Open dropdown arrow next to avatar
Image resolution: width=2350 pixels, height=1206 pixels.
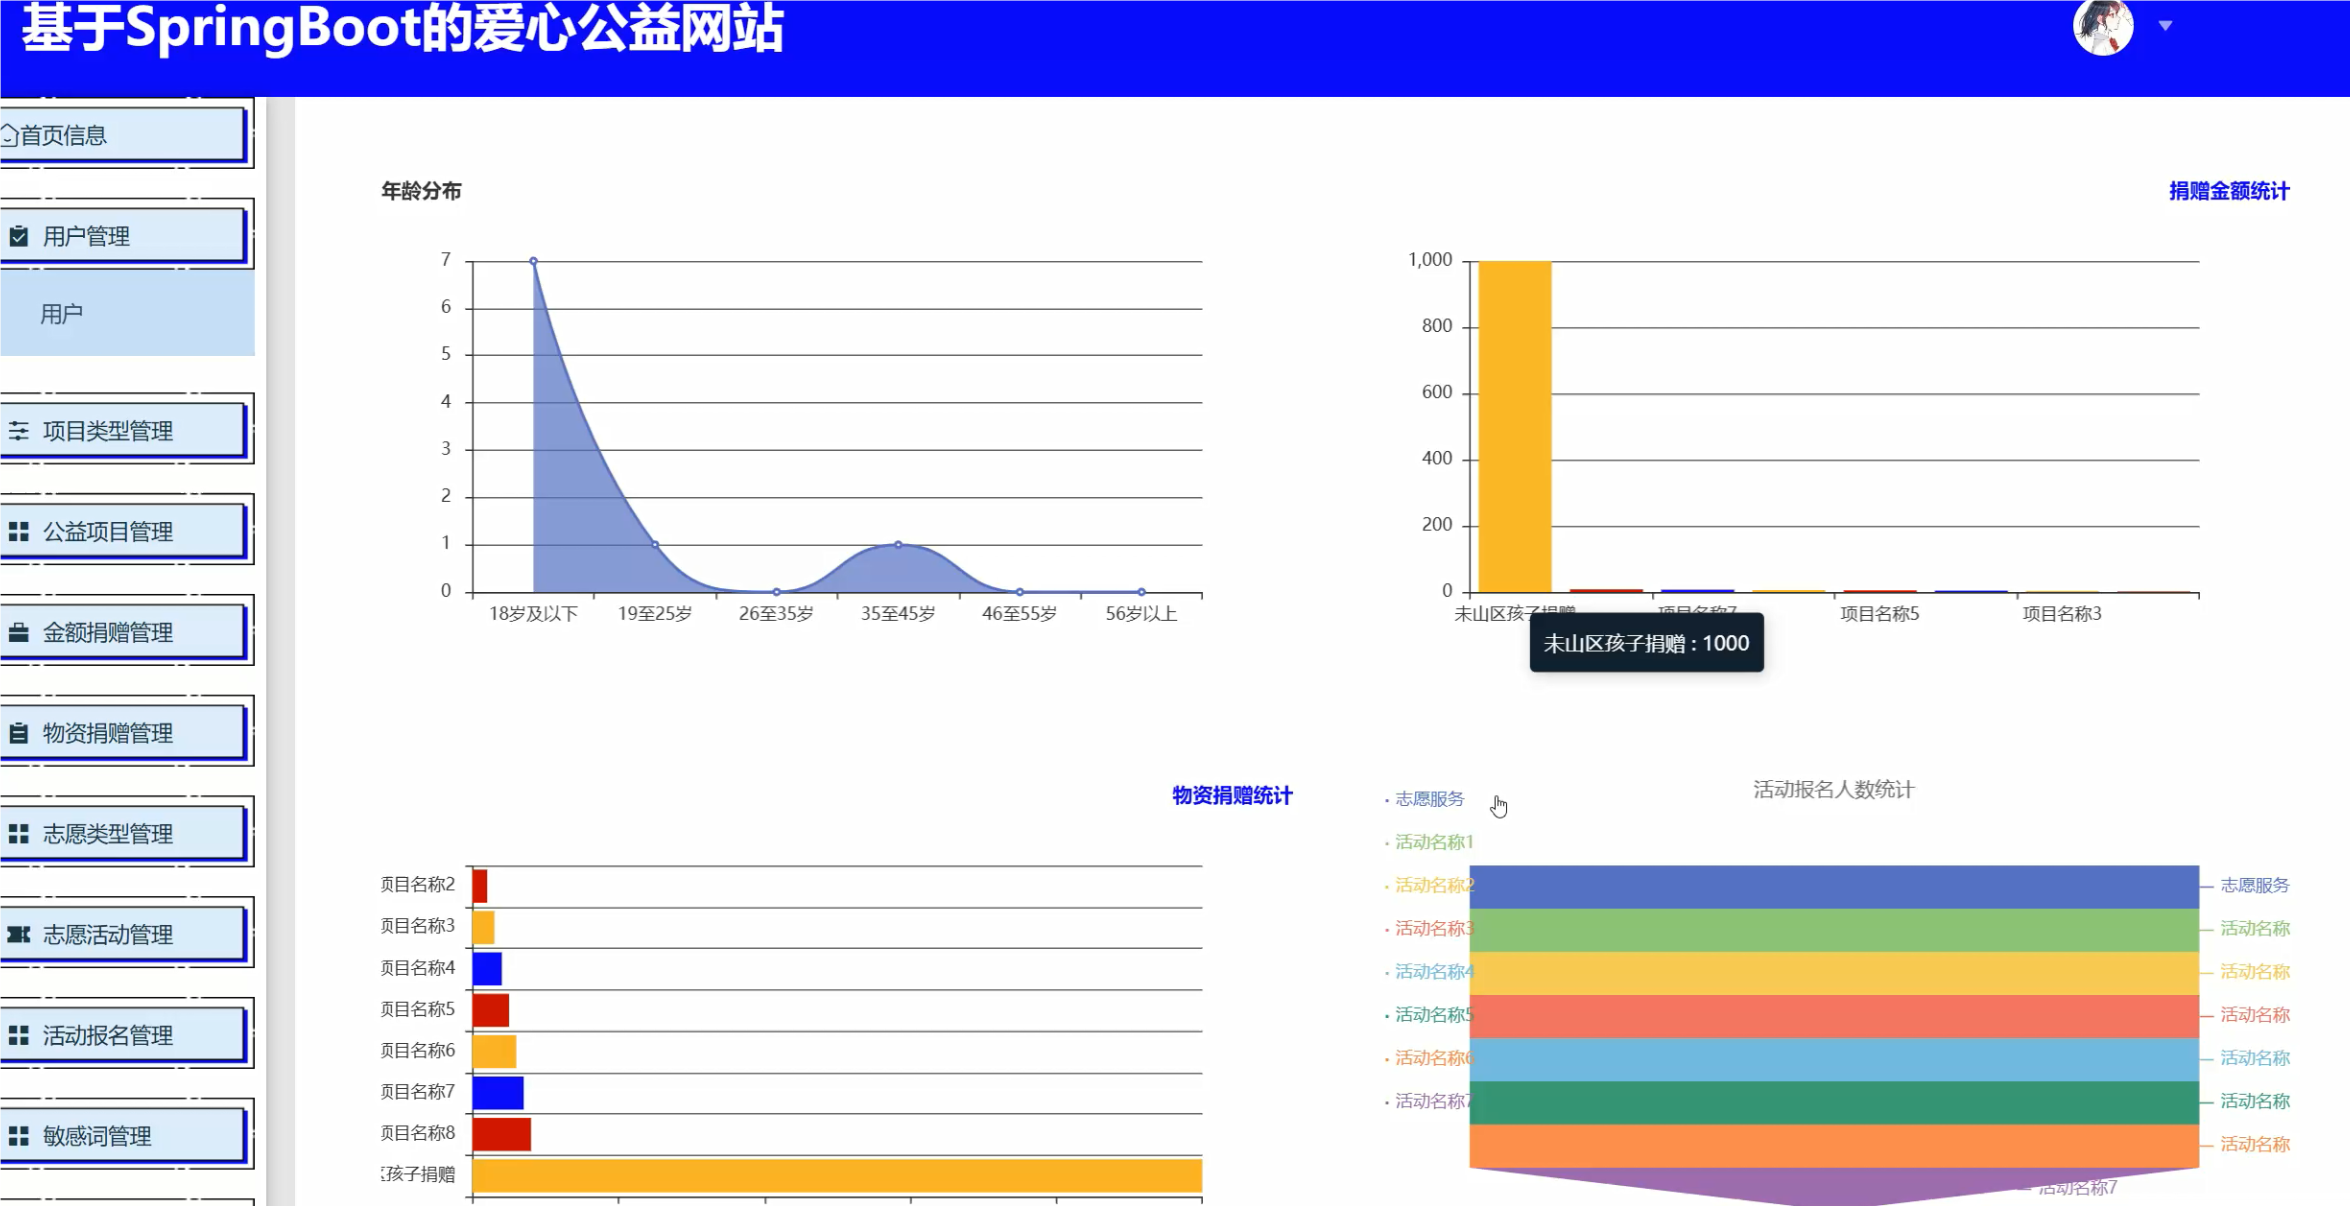pyautogui.click(x=2165, y=26)
